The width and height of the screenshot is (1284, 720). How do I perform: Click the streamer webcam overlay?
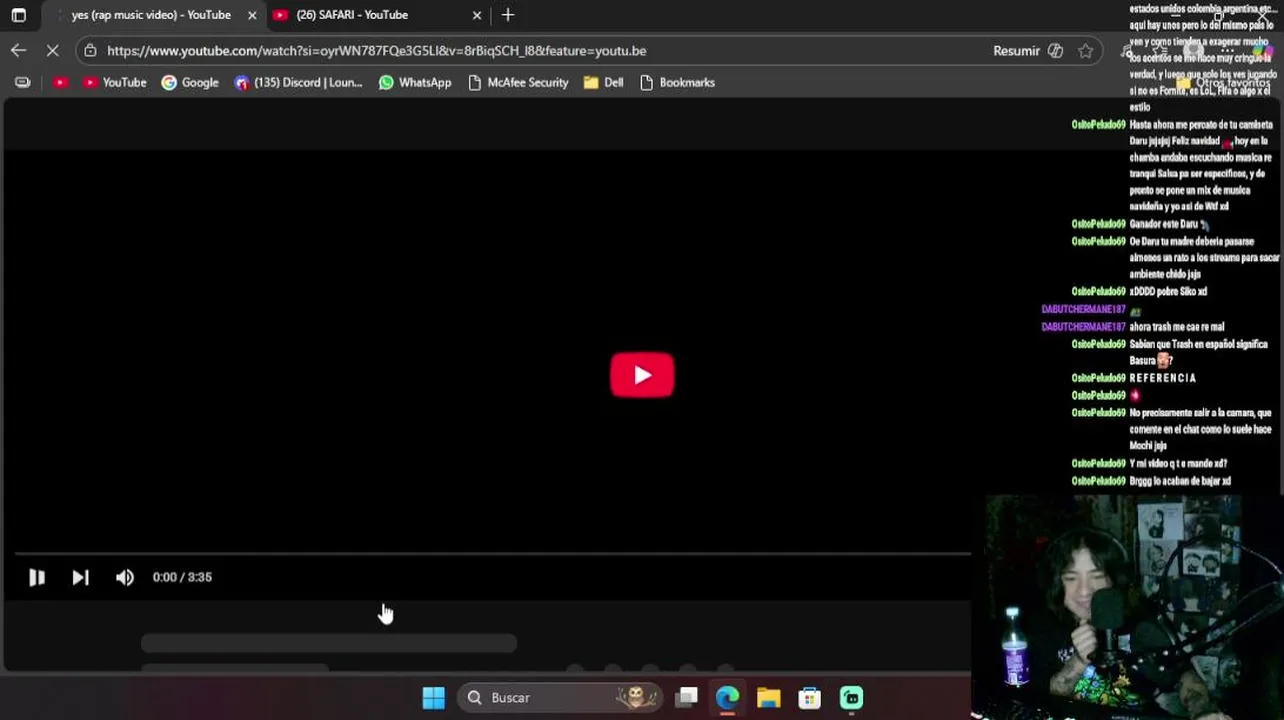pos(1127,607)
